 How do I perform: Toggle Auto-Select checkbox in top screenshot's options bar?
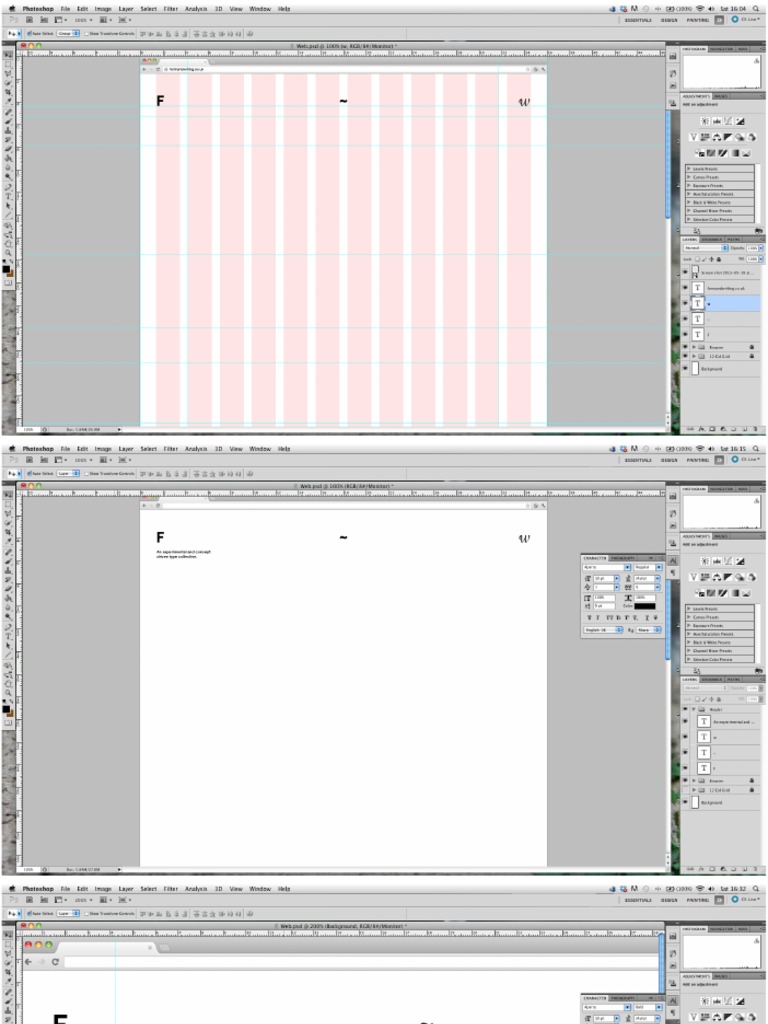(x=29, y=33)
